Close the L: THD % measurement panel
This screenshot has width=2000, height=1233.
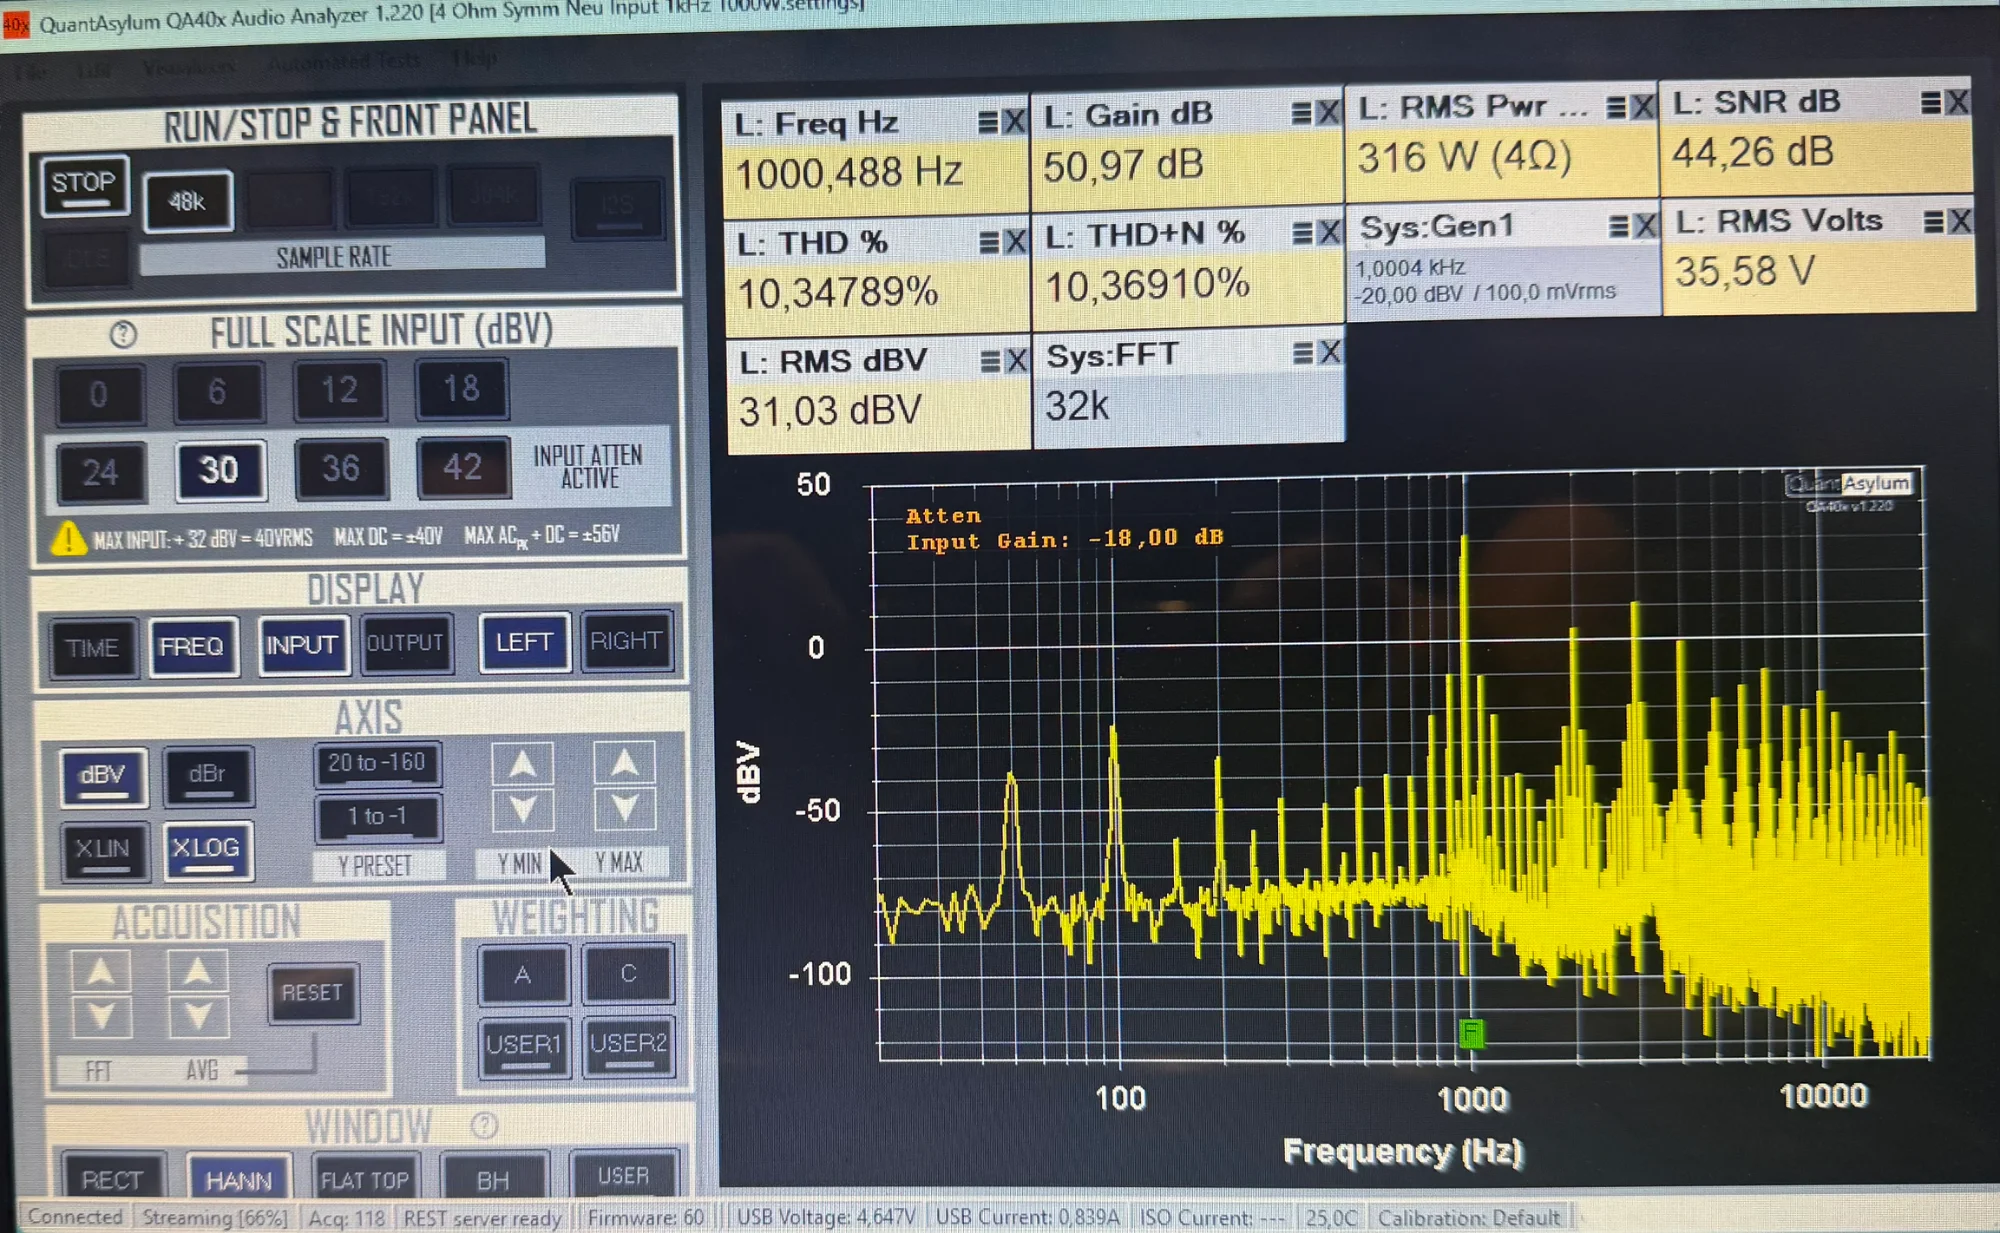[x=1015, y=242]
